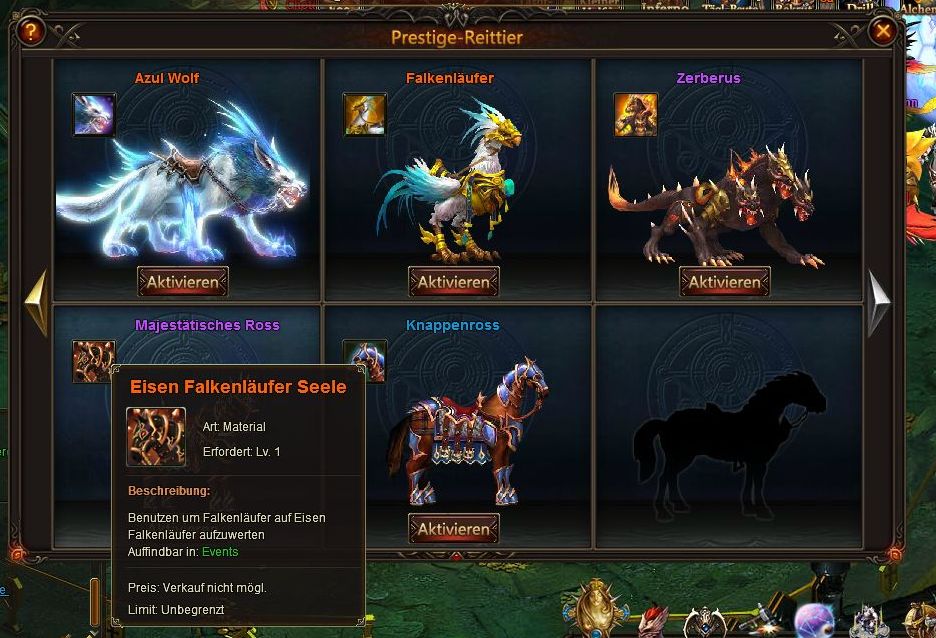Select the Azul Wolf mount image
This screenshot has height=638, width=936.
click(x=181, y=182)
